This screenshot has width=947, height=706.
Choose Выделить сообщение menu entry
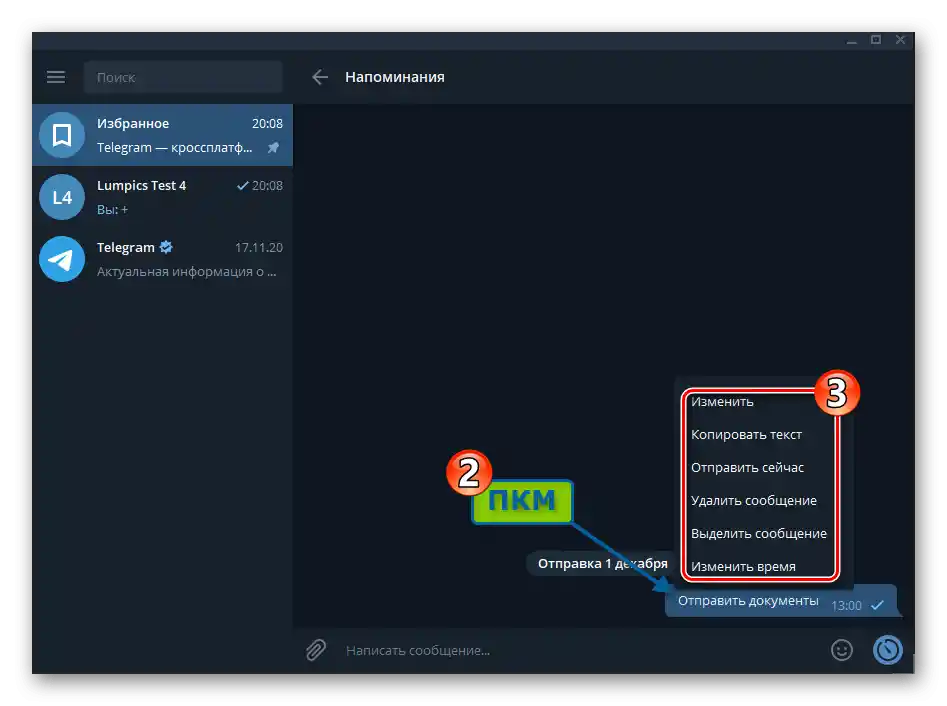click(x=760, y=534)
